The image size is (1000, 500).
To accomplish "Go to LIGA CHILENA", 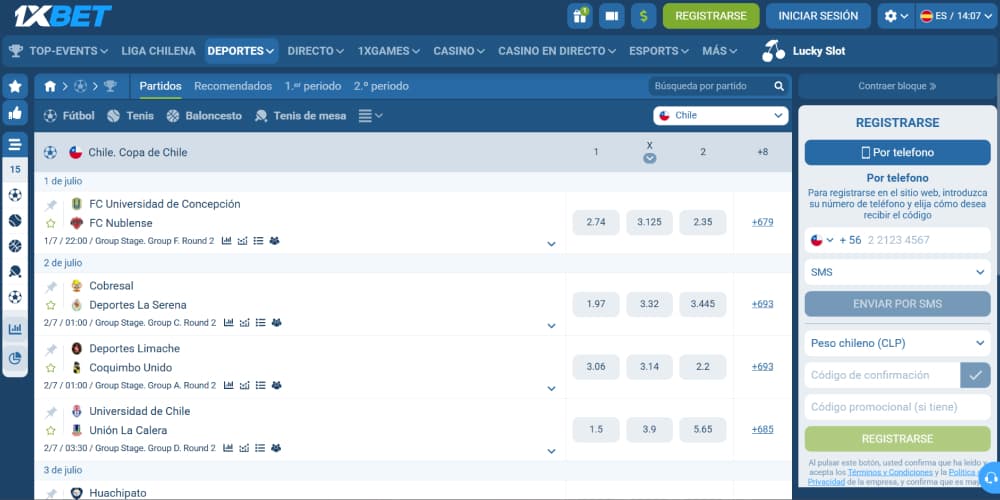I will click(x=158, y=51).
